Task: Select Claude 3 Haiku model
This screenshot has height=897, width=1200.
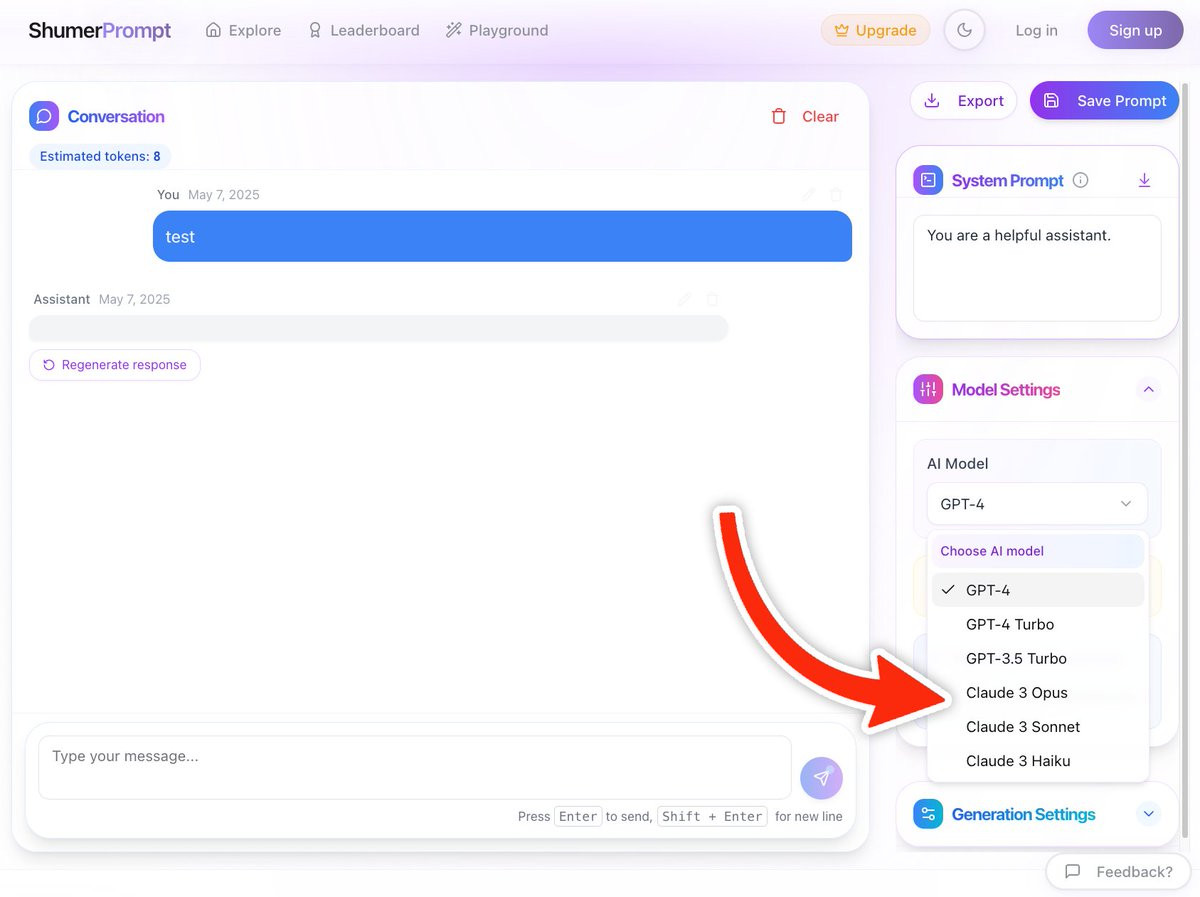Action: [1038, 760]
